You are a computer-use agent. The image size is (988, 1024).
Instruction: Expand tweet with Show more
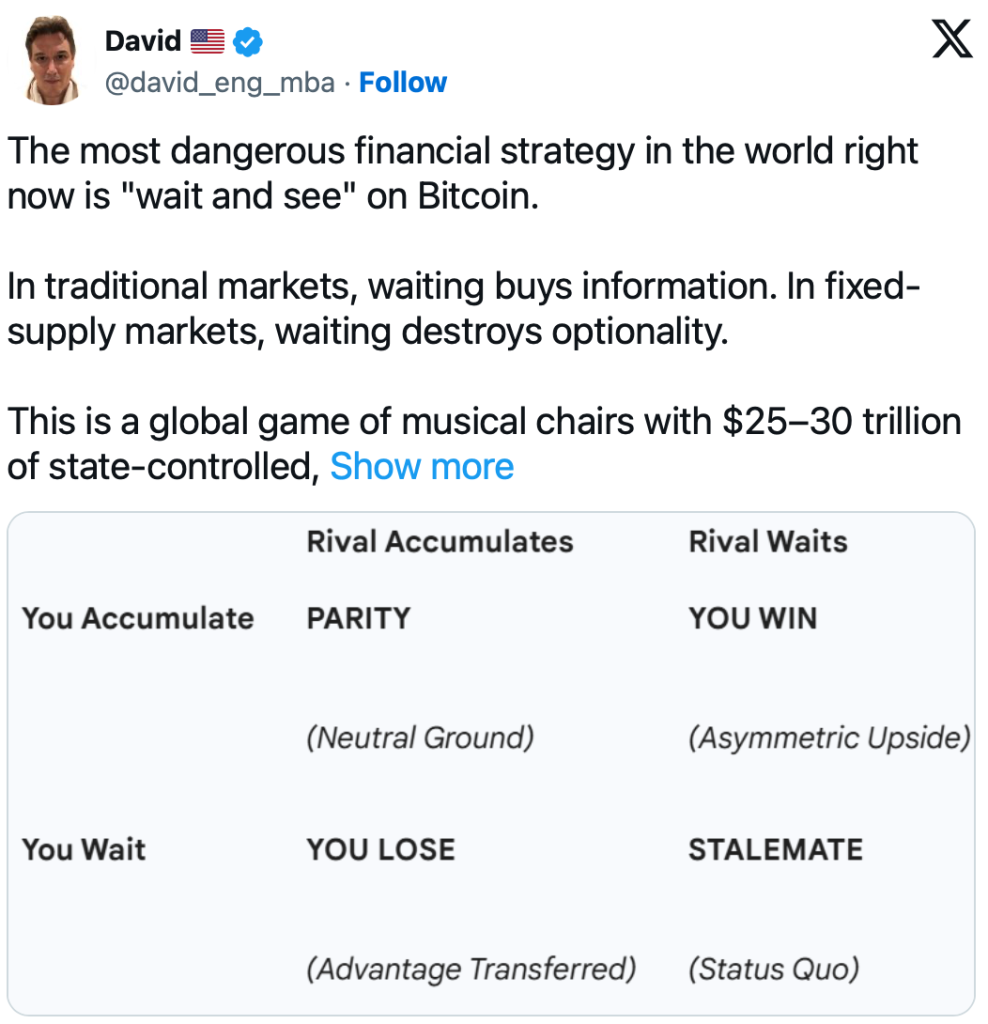(x=421, y=466)
